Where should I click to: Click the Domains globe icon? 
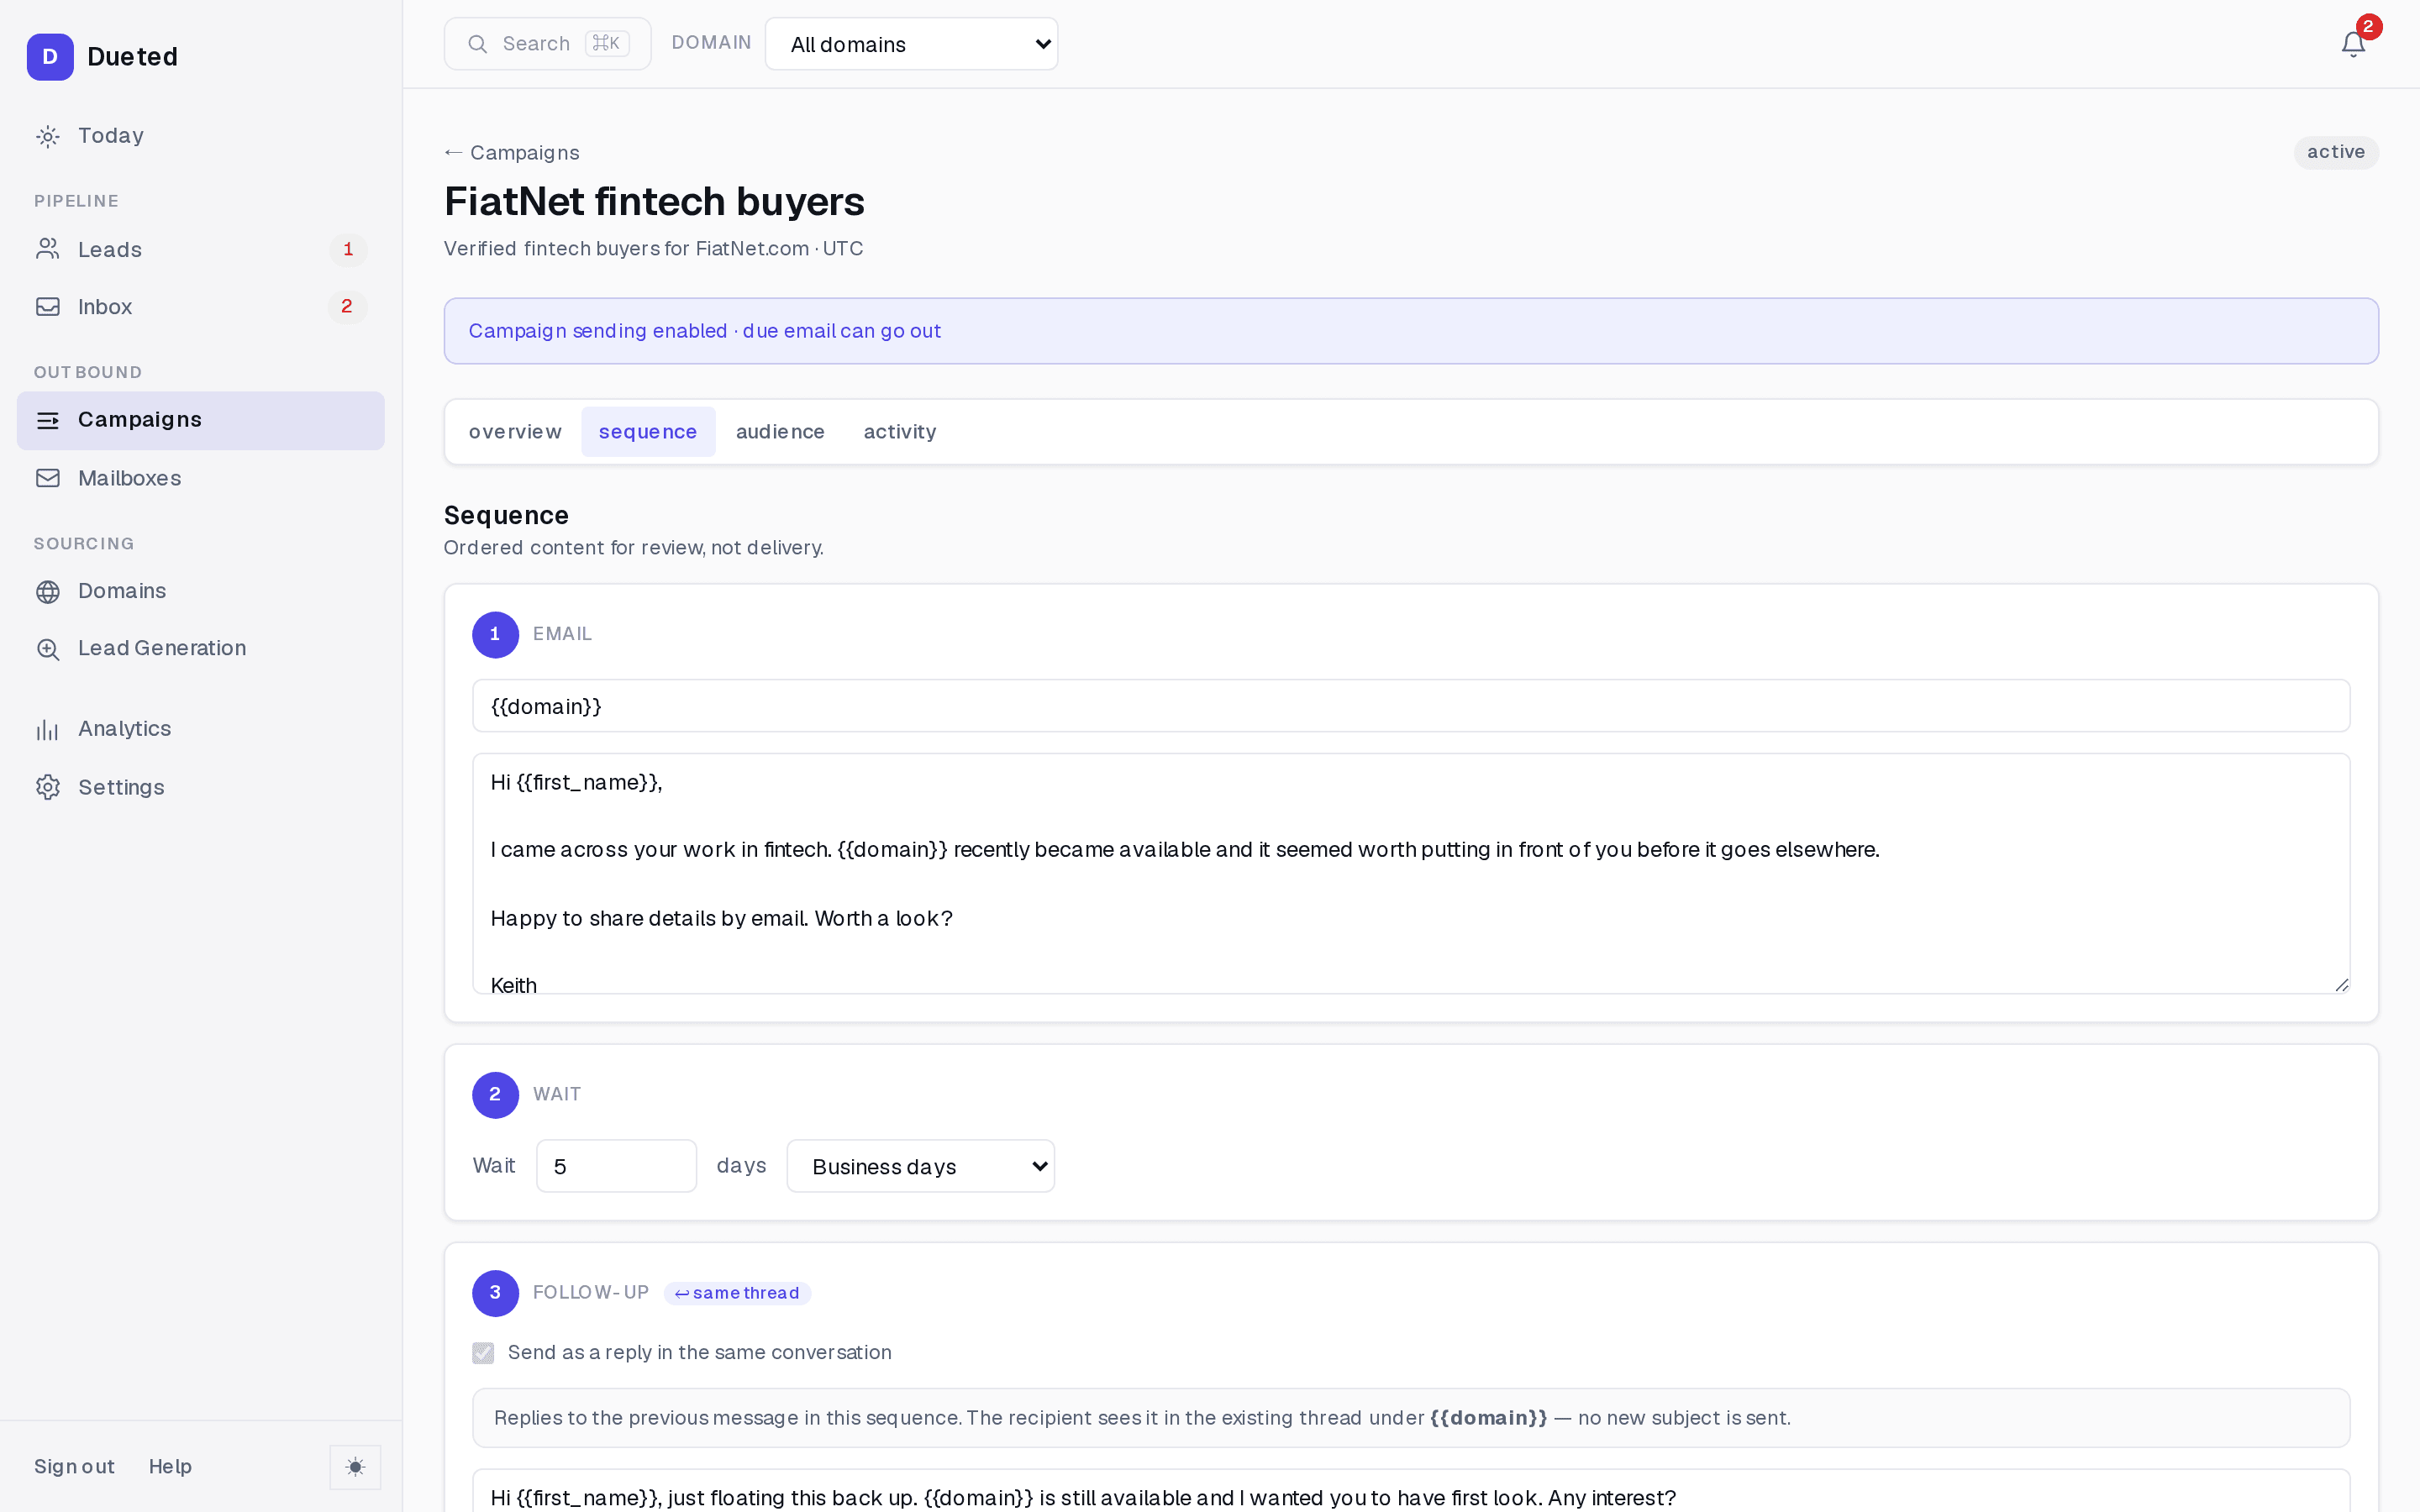[48, 591]
